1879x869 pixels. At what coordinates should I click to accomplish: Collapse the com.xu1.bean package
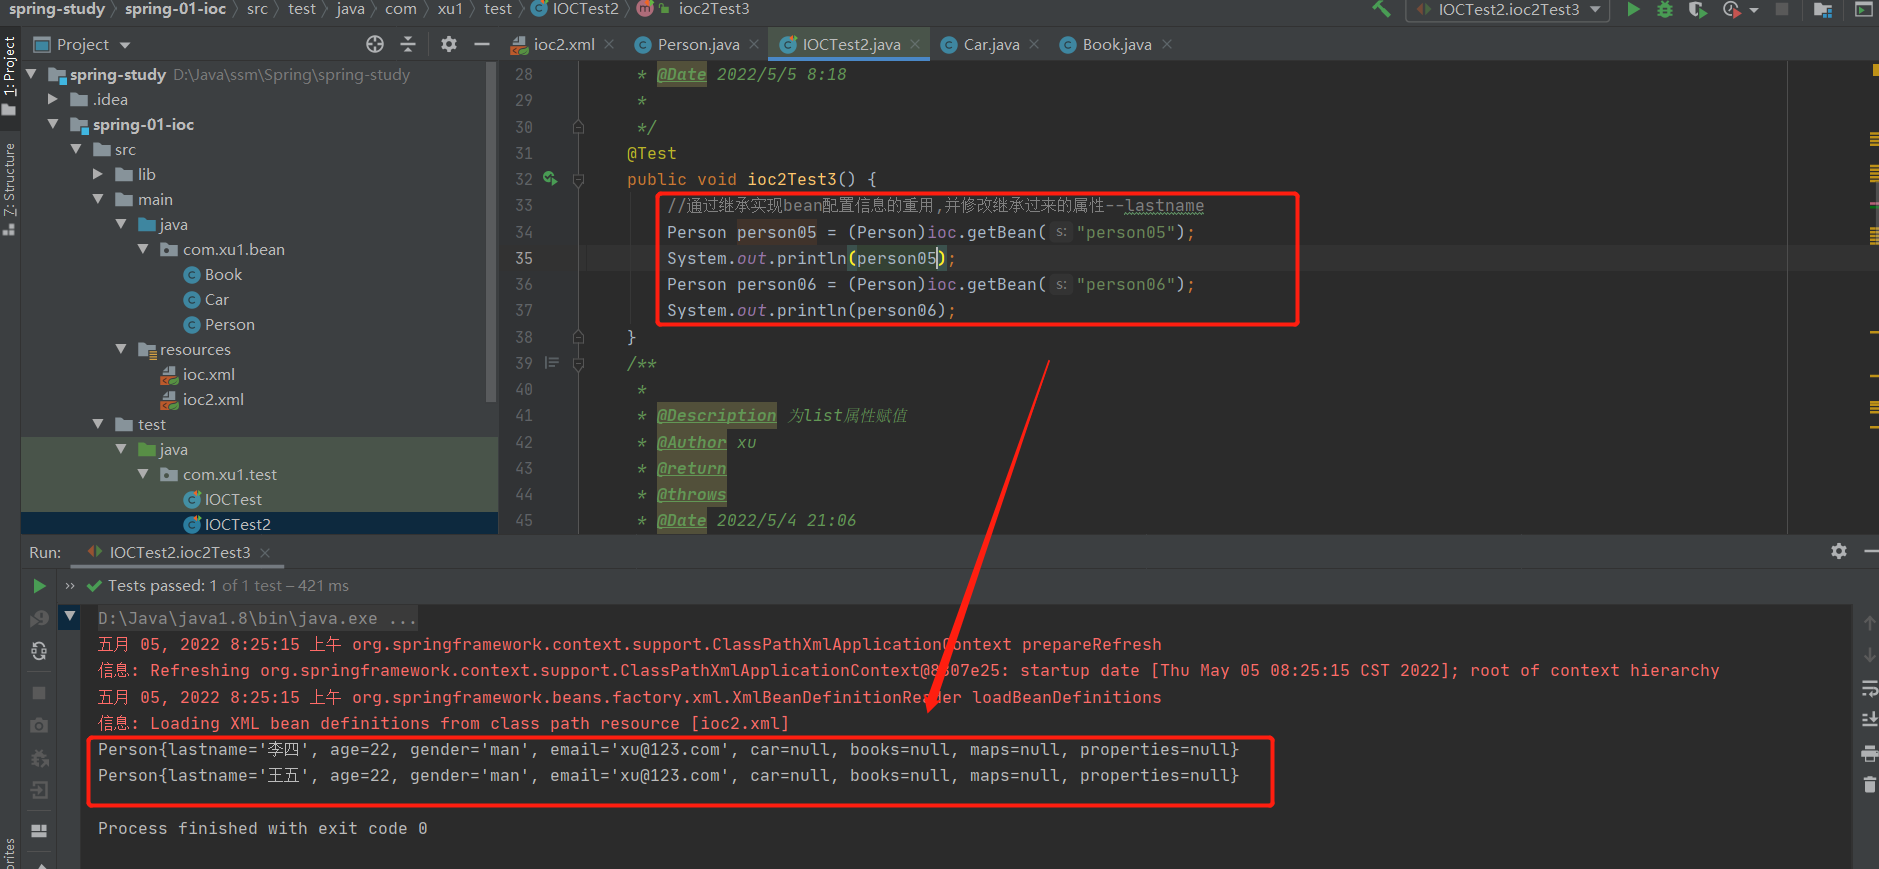click(143, 249)
